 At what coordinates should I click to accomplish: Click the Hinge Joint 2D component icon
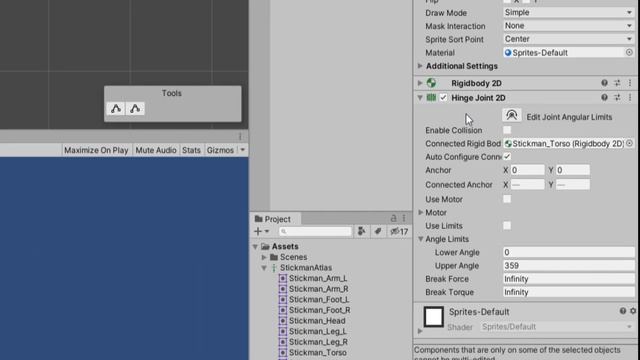click(431, 98)
